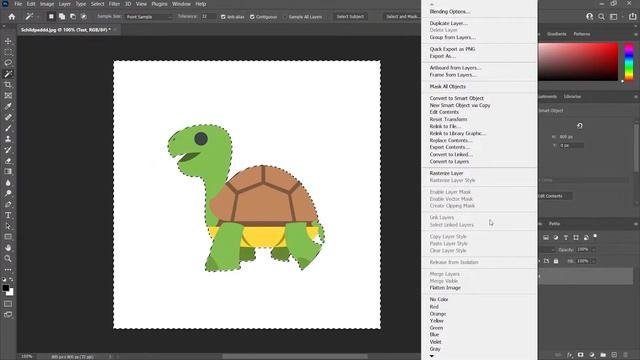This screenshot has height=360, width=640.
Task: Toggle the lock all layer icon
Action: [x=556, y=261]
